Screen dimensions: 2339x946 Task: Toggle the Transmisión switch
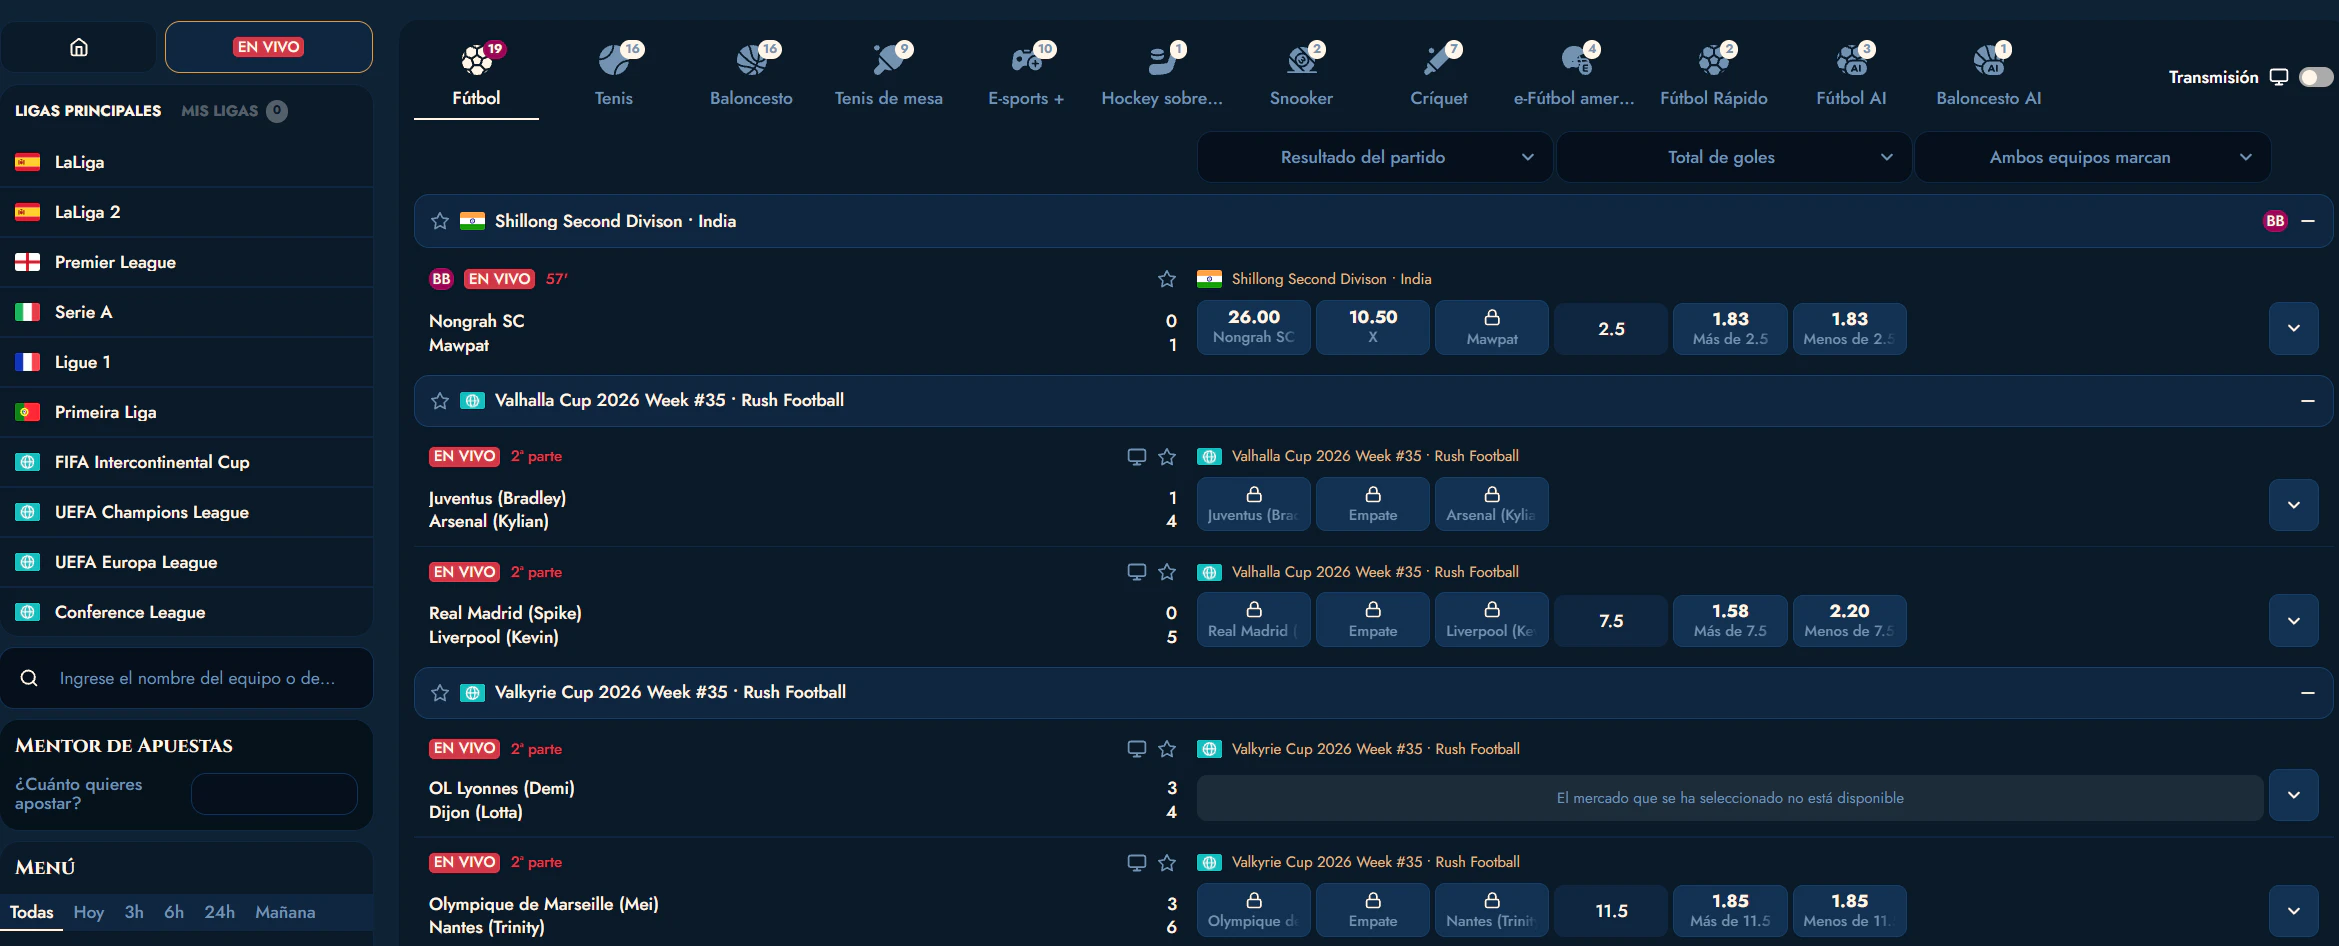click(2315, 77)
